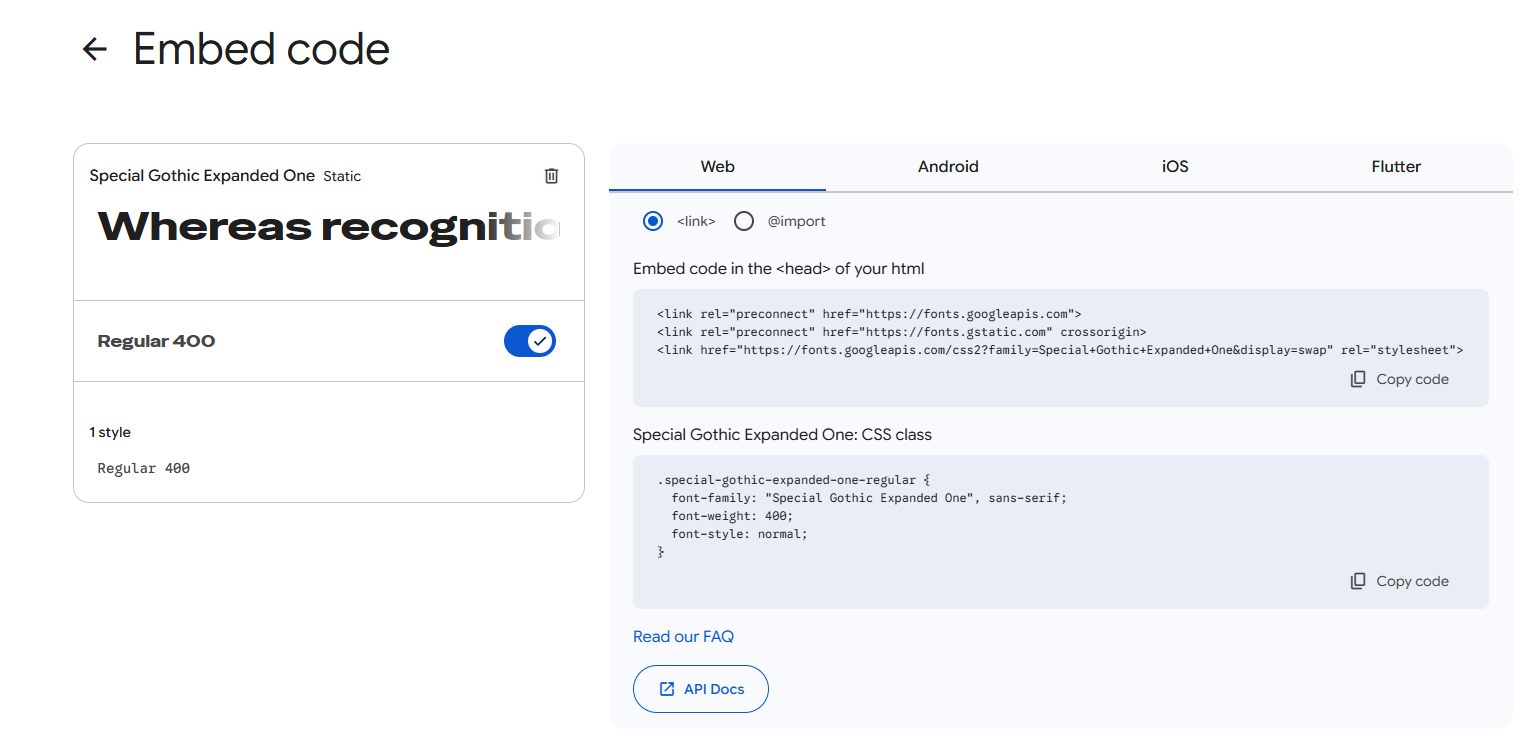Click the Regular 400 style label
This screenshot has width=1531, height=738.
[156, 341]
